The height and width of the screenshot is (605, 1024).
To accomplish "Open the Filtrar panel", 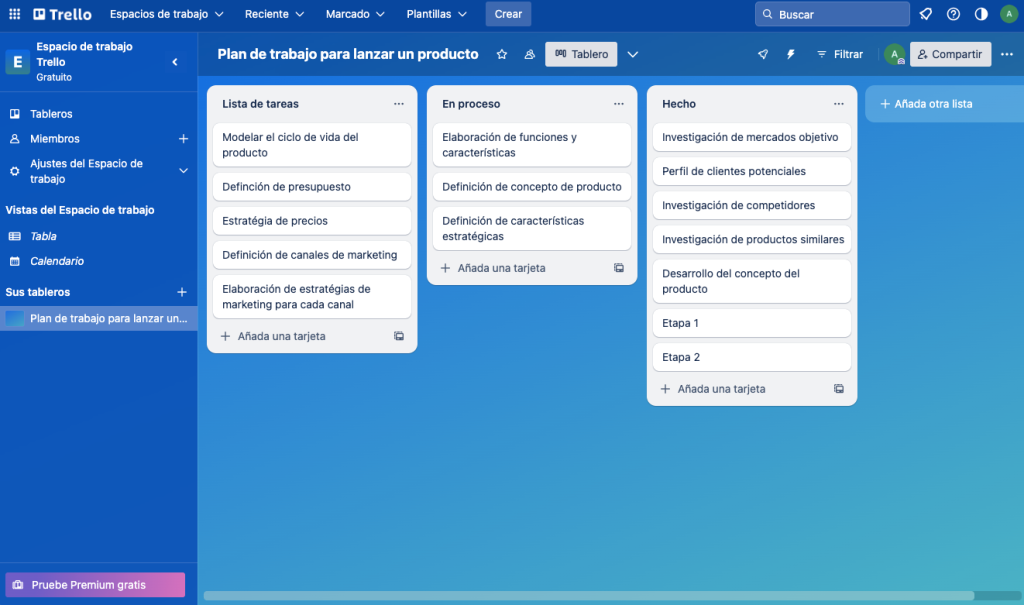I will click(x=839, y=54).
